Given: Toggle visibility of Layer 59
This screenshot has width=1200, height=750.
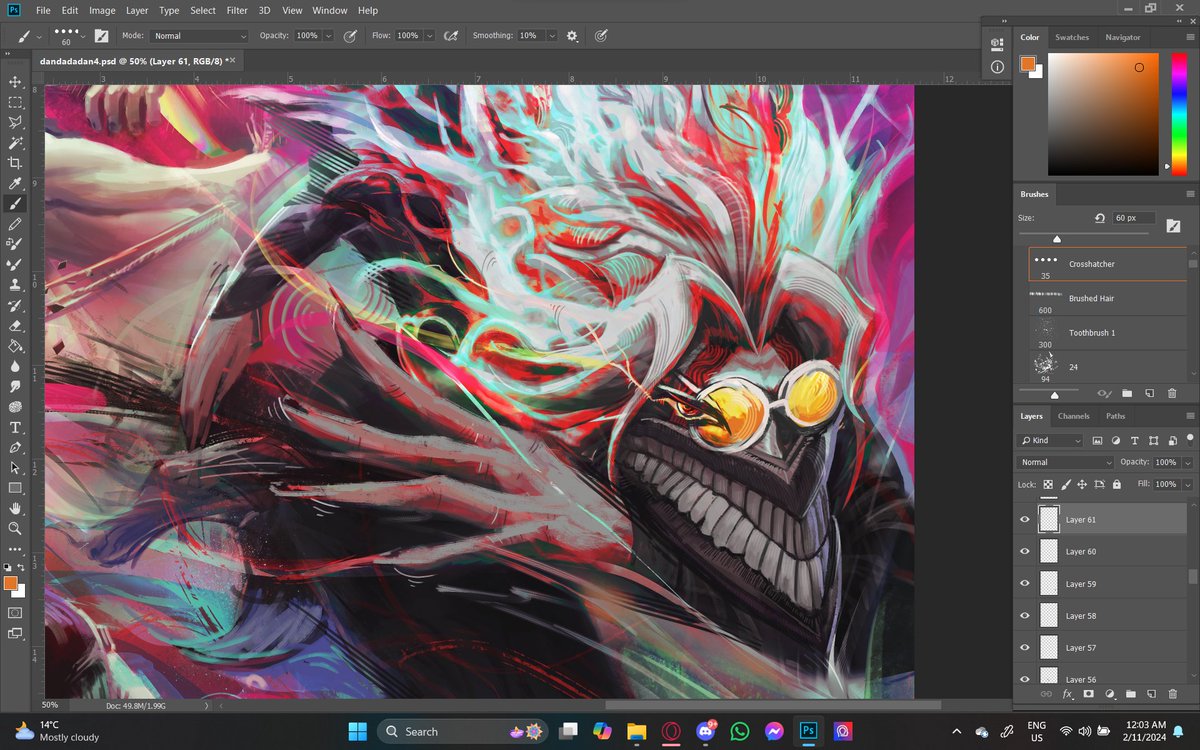Looking at the screenshot, I should pos(1025,583).
